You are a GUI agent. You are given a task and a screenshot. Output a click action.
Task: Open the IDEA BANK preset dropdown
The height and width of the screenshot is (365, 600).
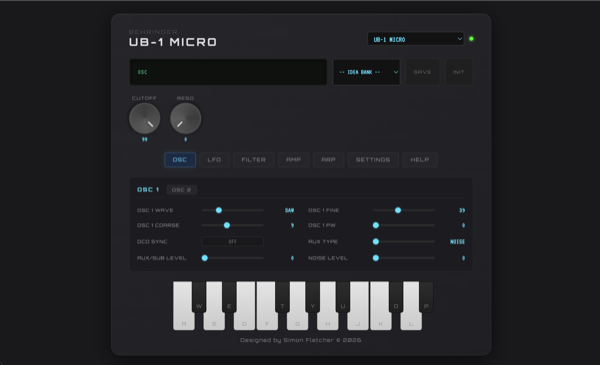367,72
